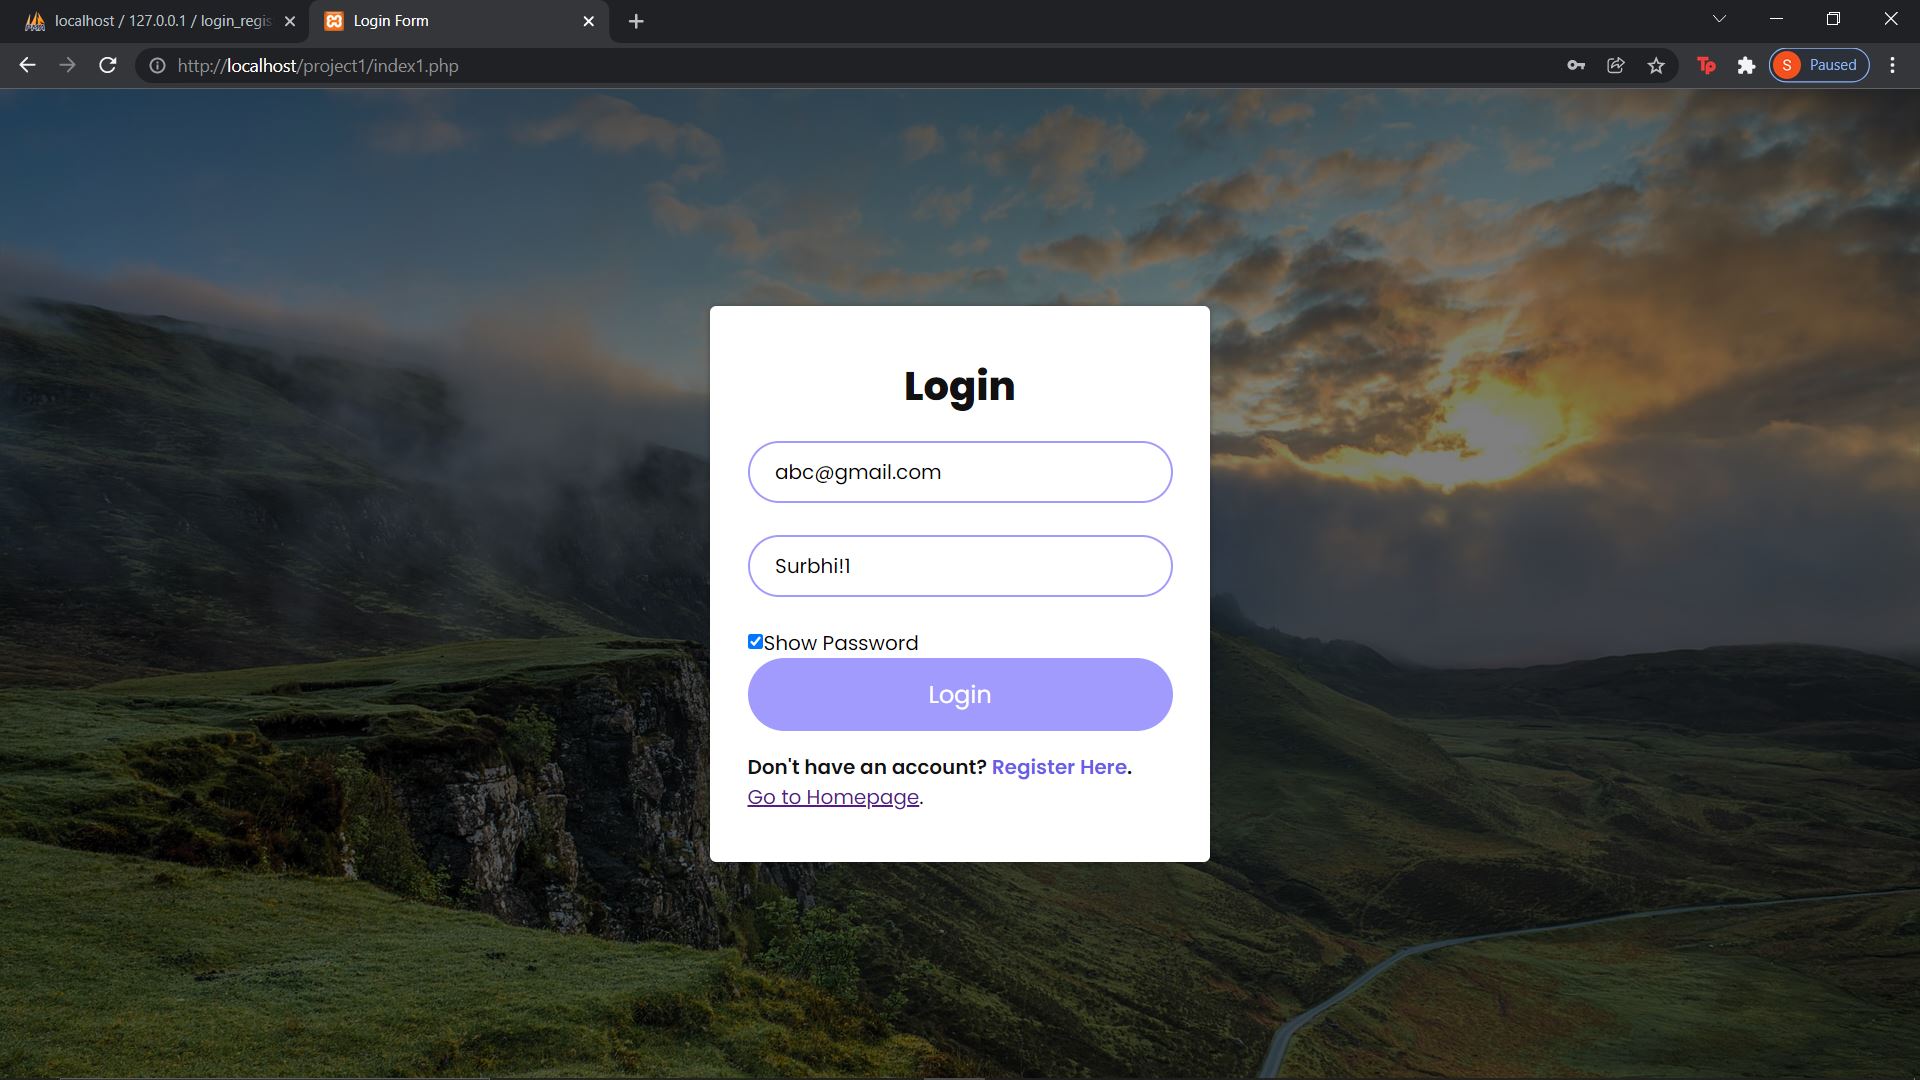Open the Tp extension icon
Screen dimensions: 1920x1080
tap(1707, 65)
